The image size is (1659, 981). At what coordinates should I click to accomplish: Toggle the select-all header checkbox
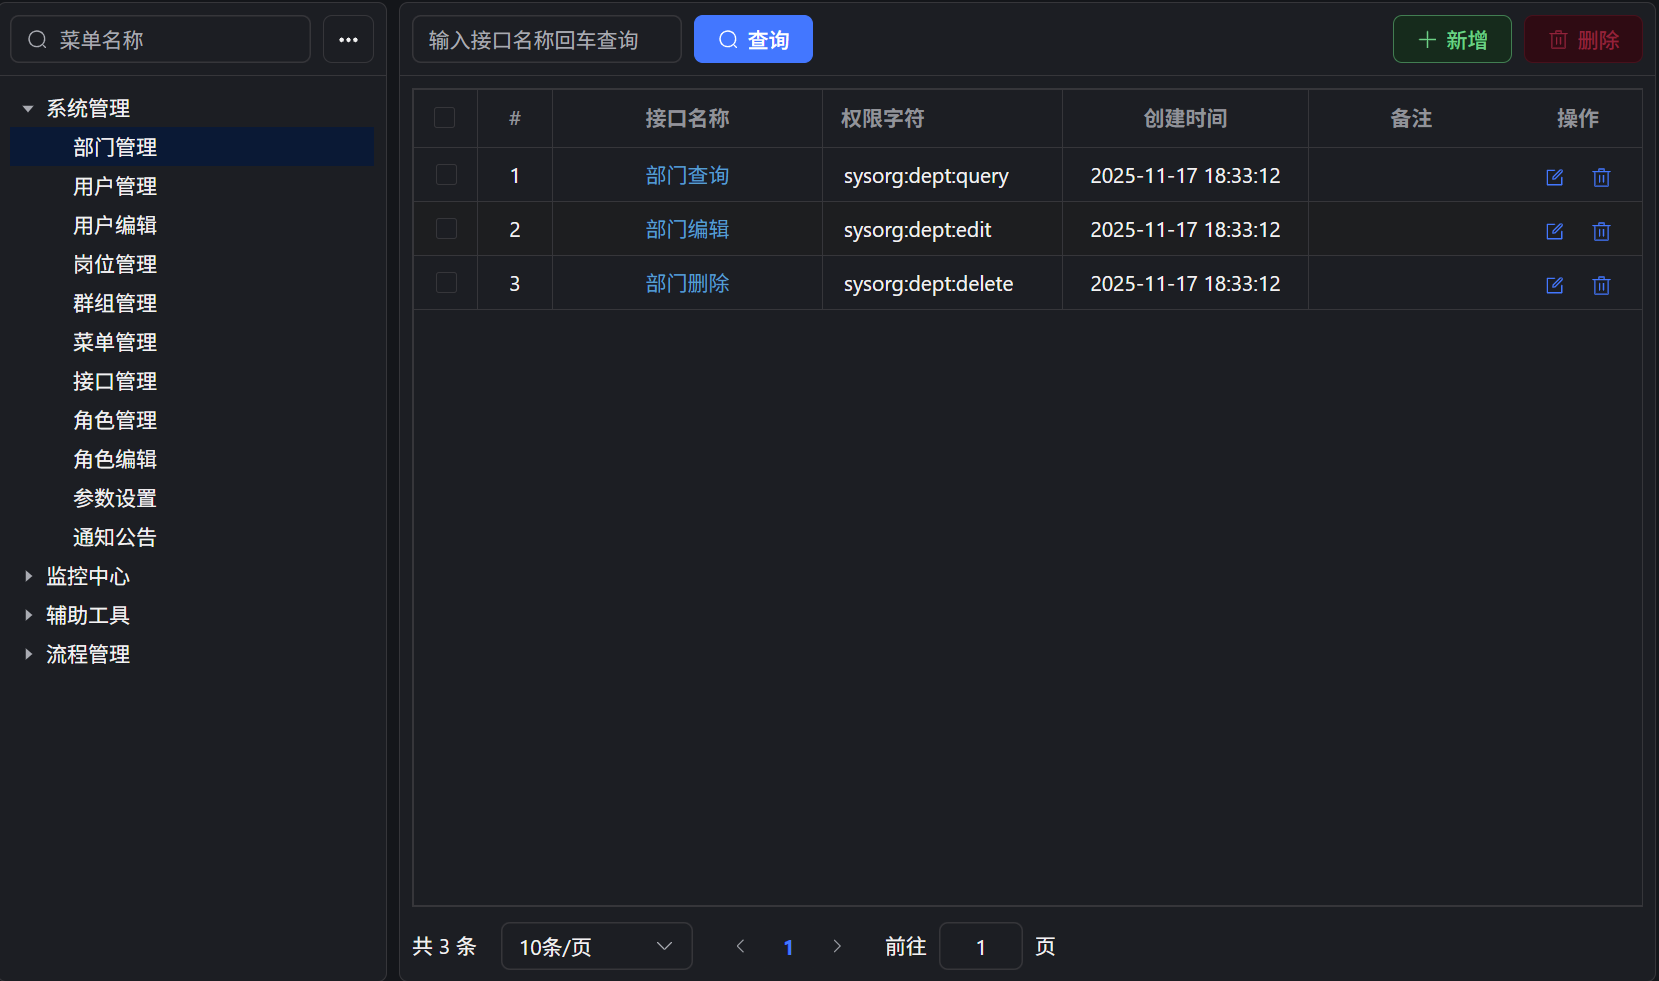[x=445, y=118]
